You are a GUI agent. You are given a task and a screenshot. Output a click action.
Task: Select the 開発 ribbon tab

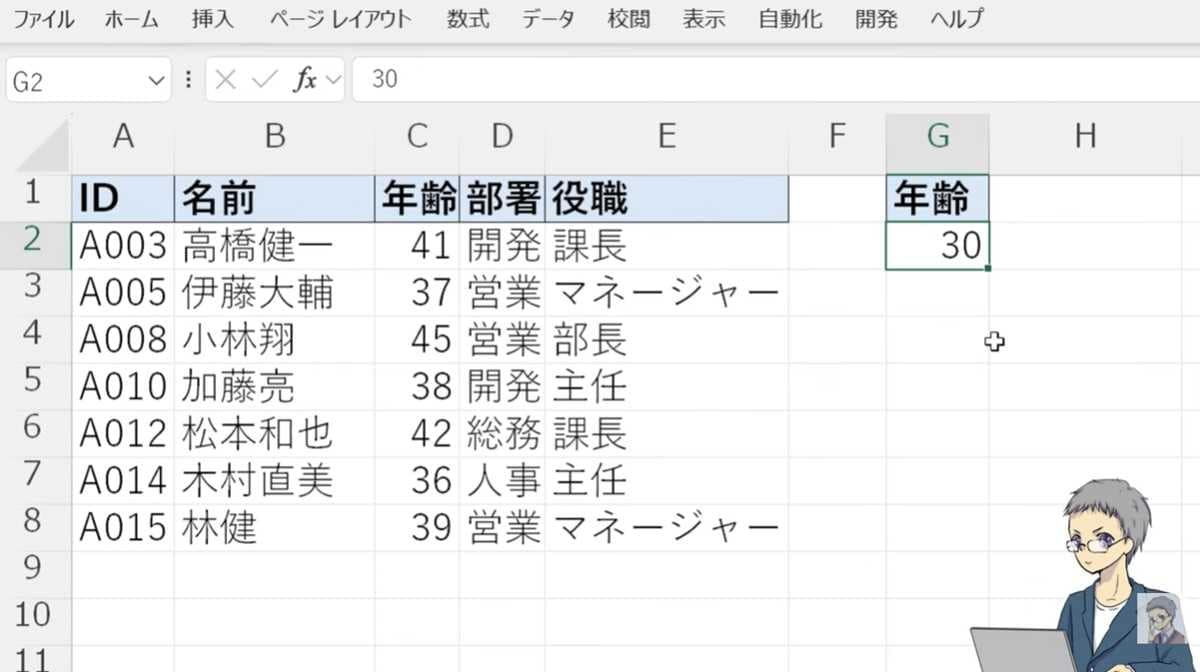point(876,18)
